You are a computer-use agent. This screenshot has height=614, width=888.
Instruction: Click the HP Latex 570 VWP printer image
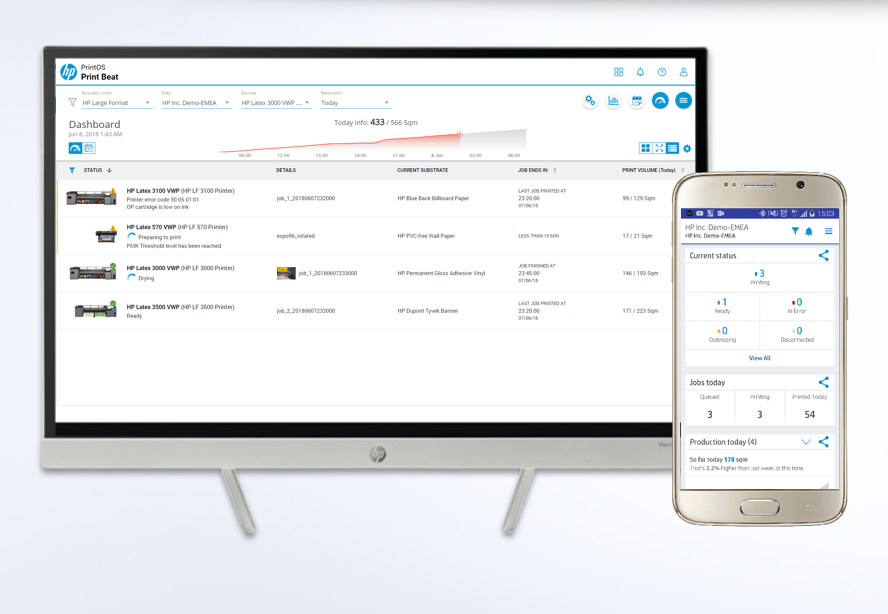pyautogui.click(x=106, y=234)
